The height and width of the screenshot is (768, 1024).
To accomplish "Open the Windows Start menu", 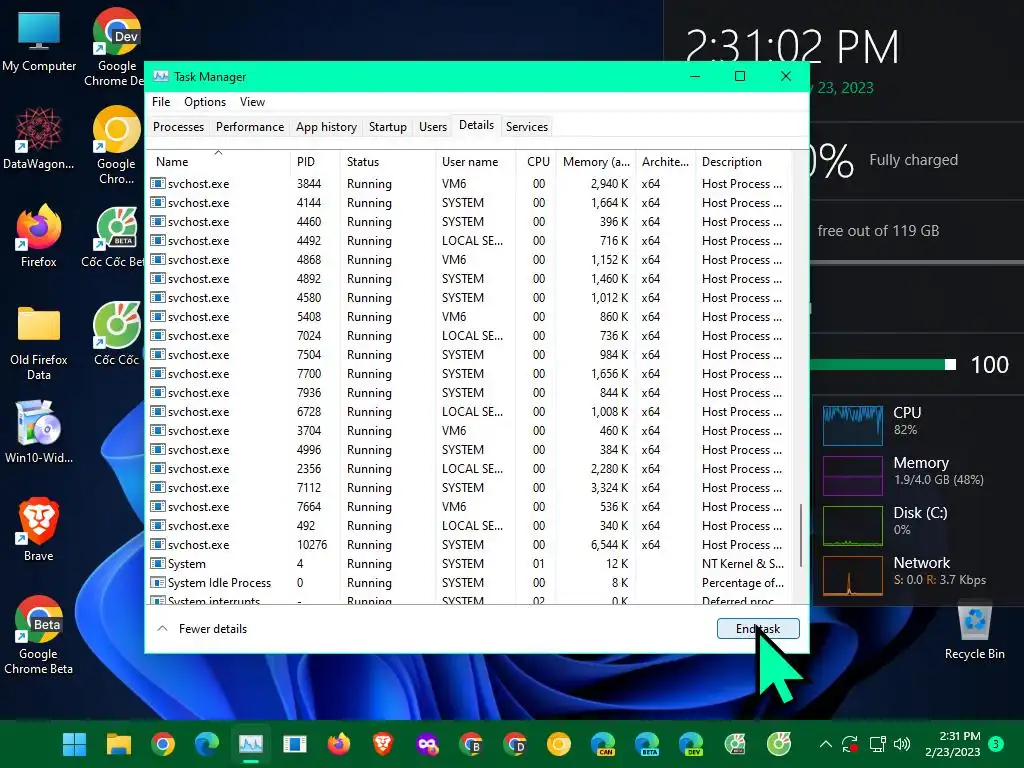I will point(74,744).
